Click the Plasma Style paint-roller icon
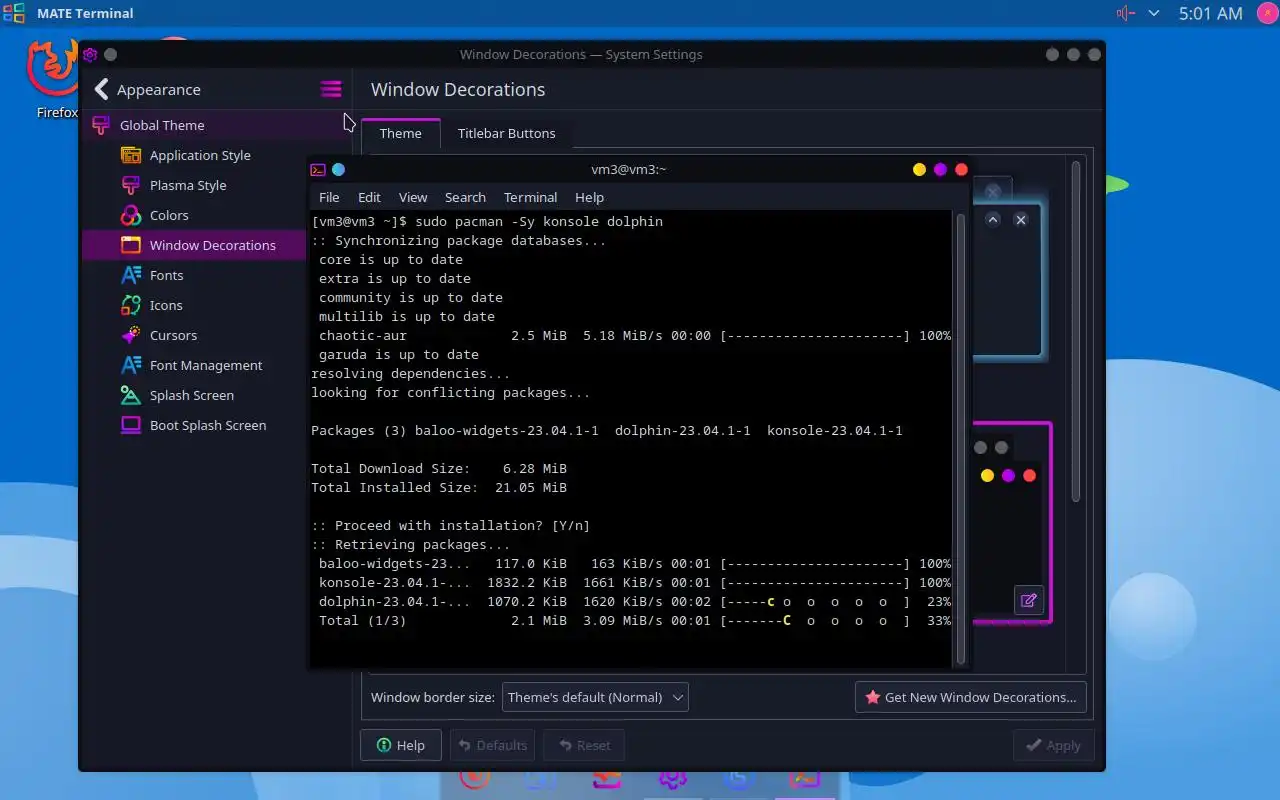 [131, 185]
